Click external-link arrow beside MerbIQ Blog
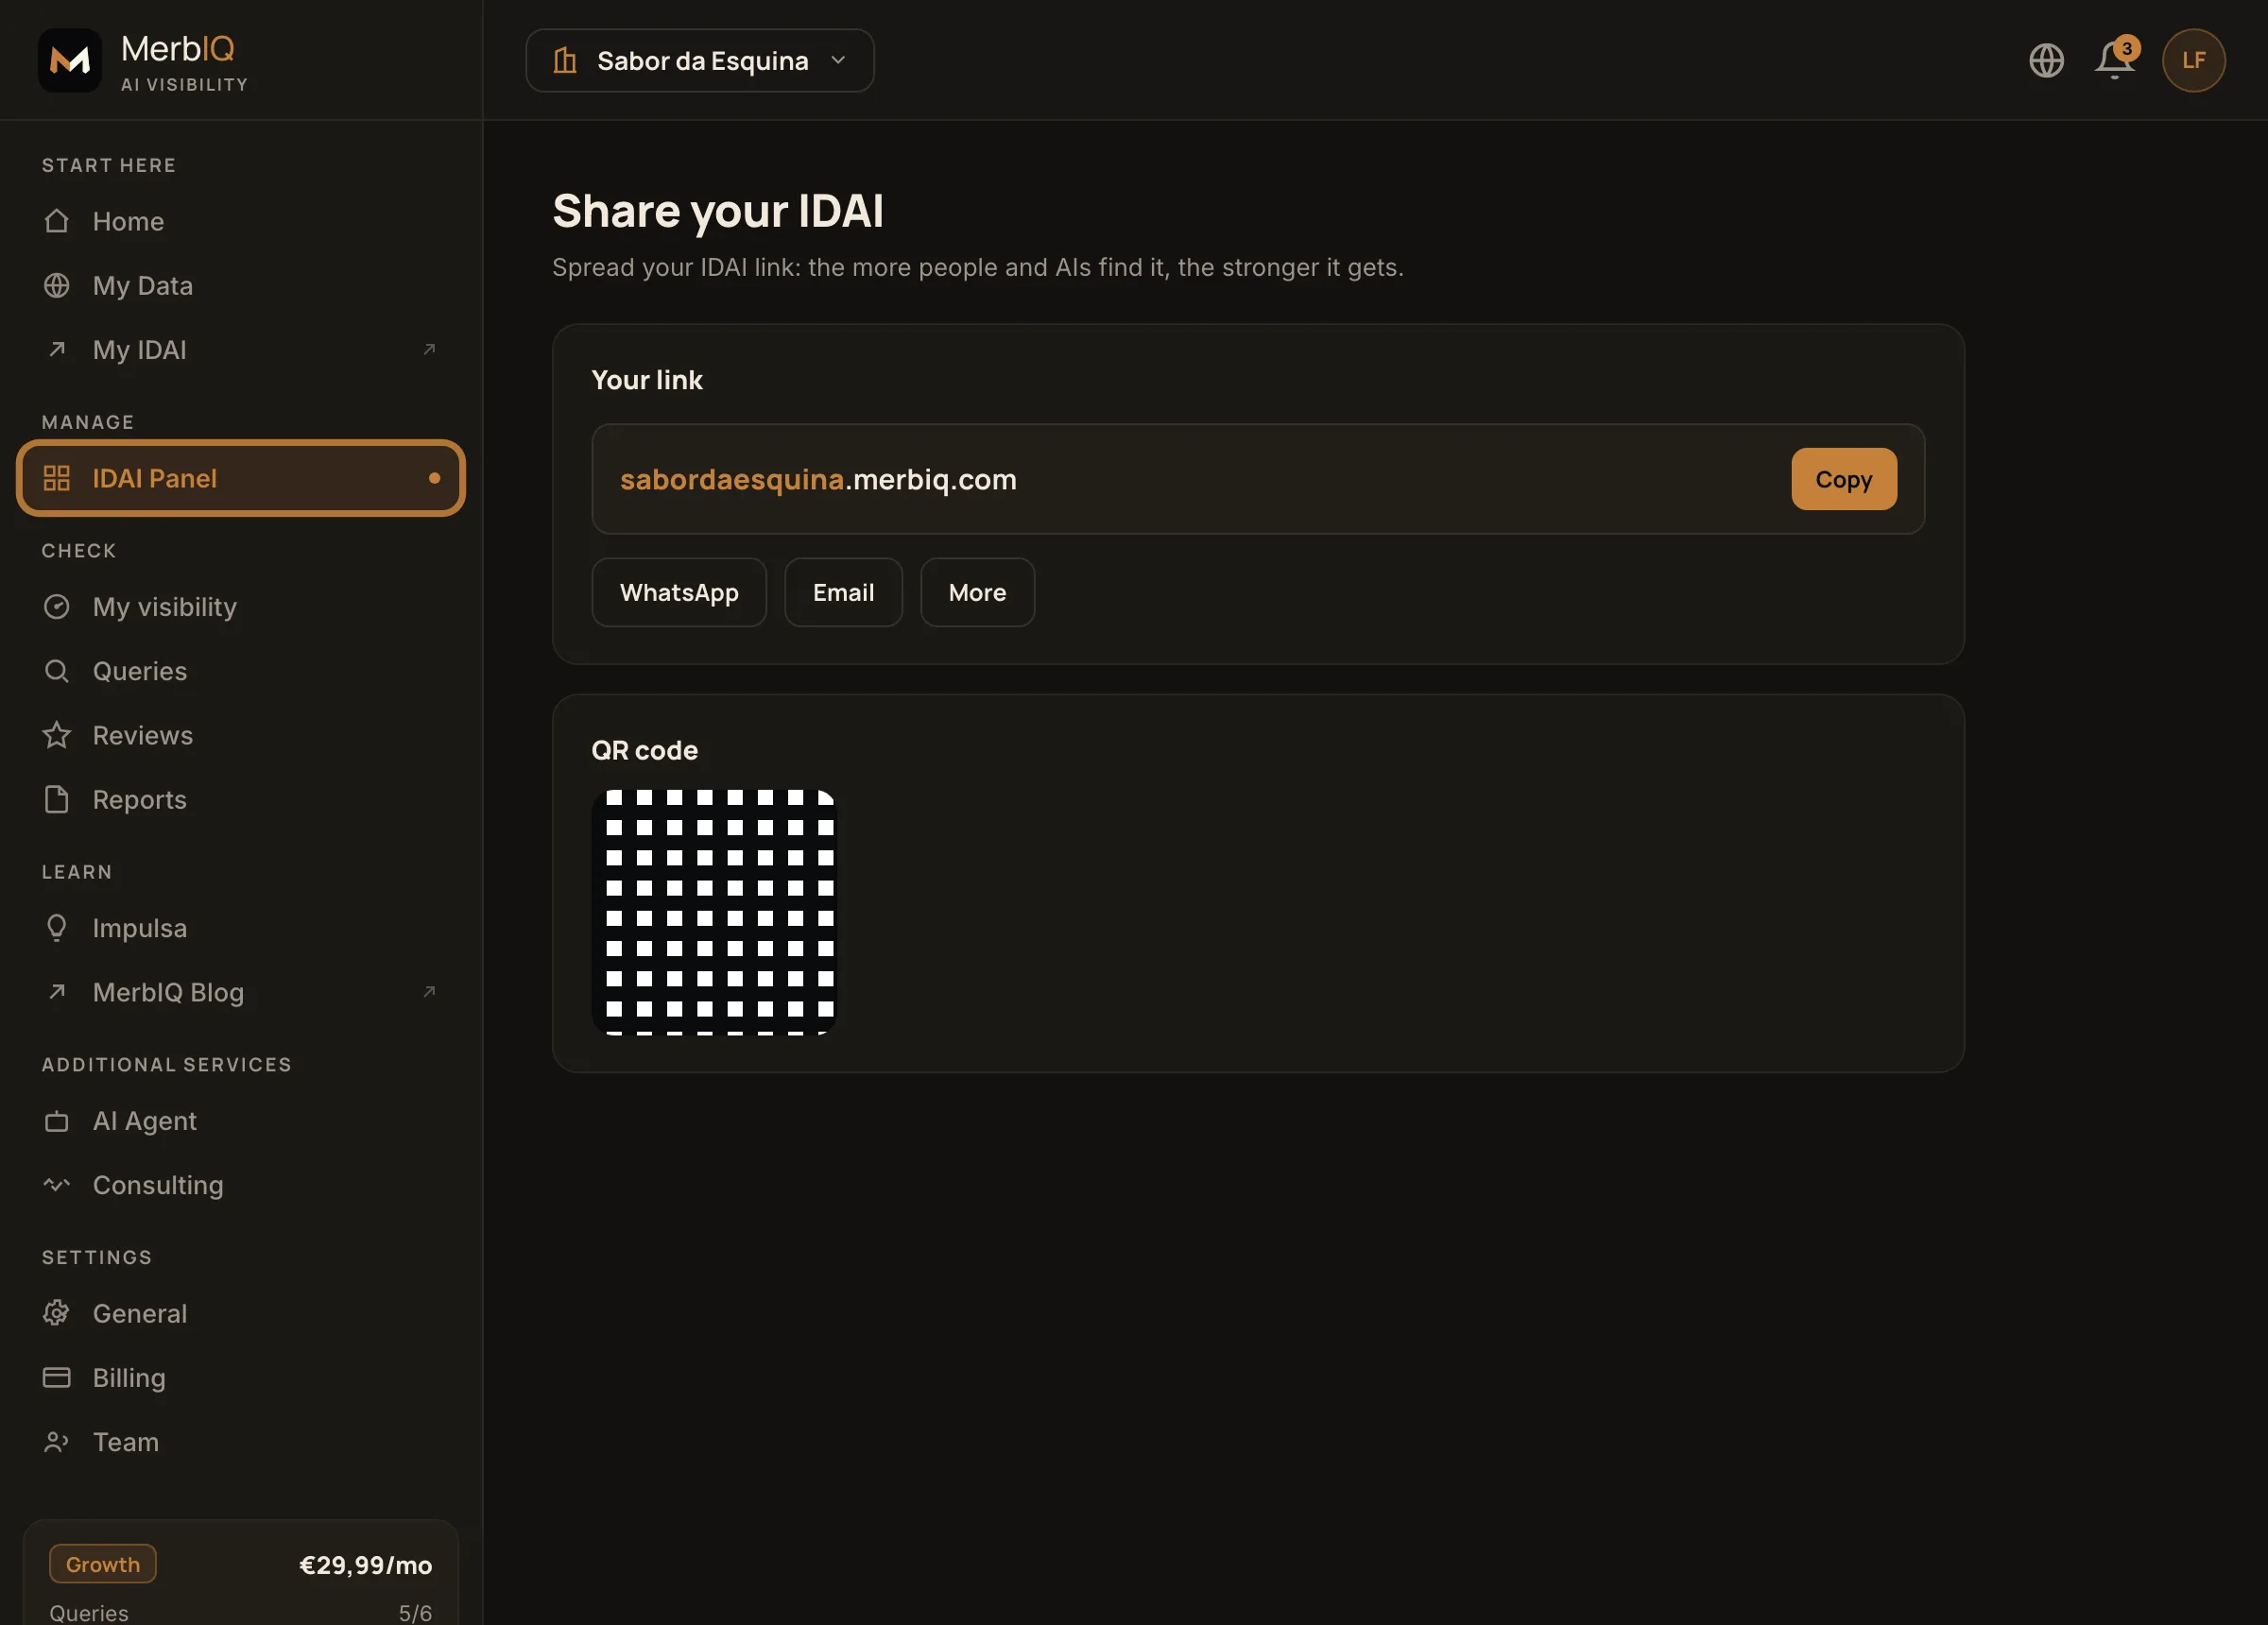 point(429,991)
